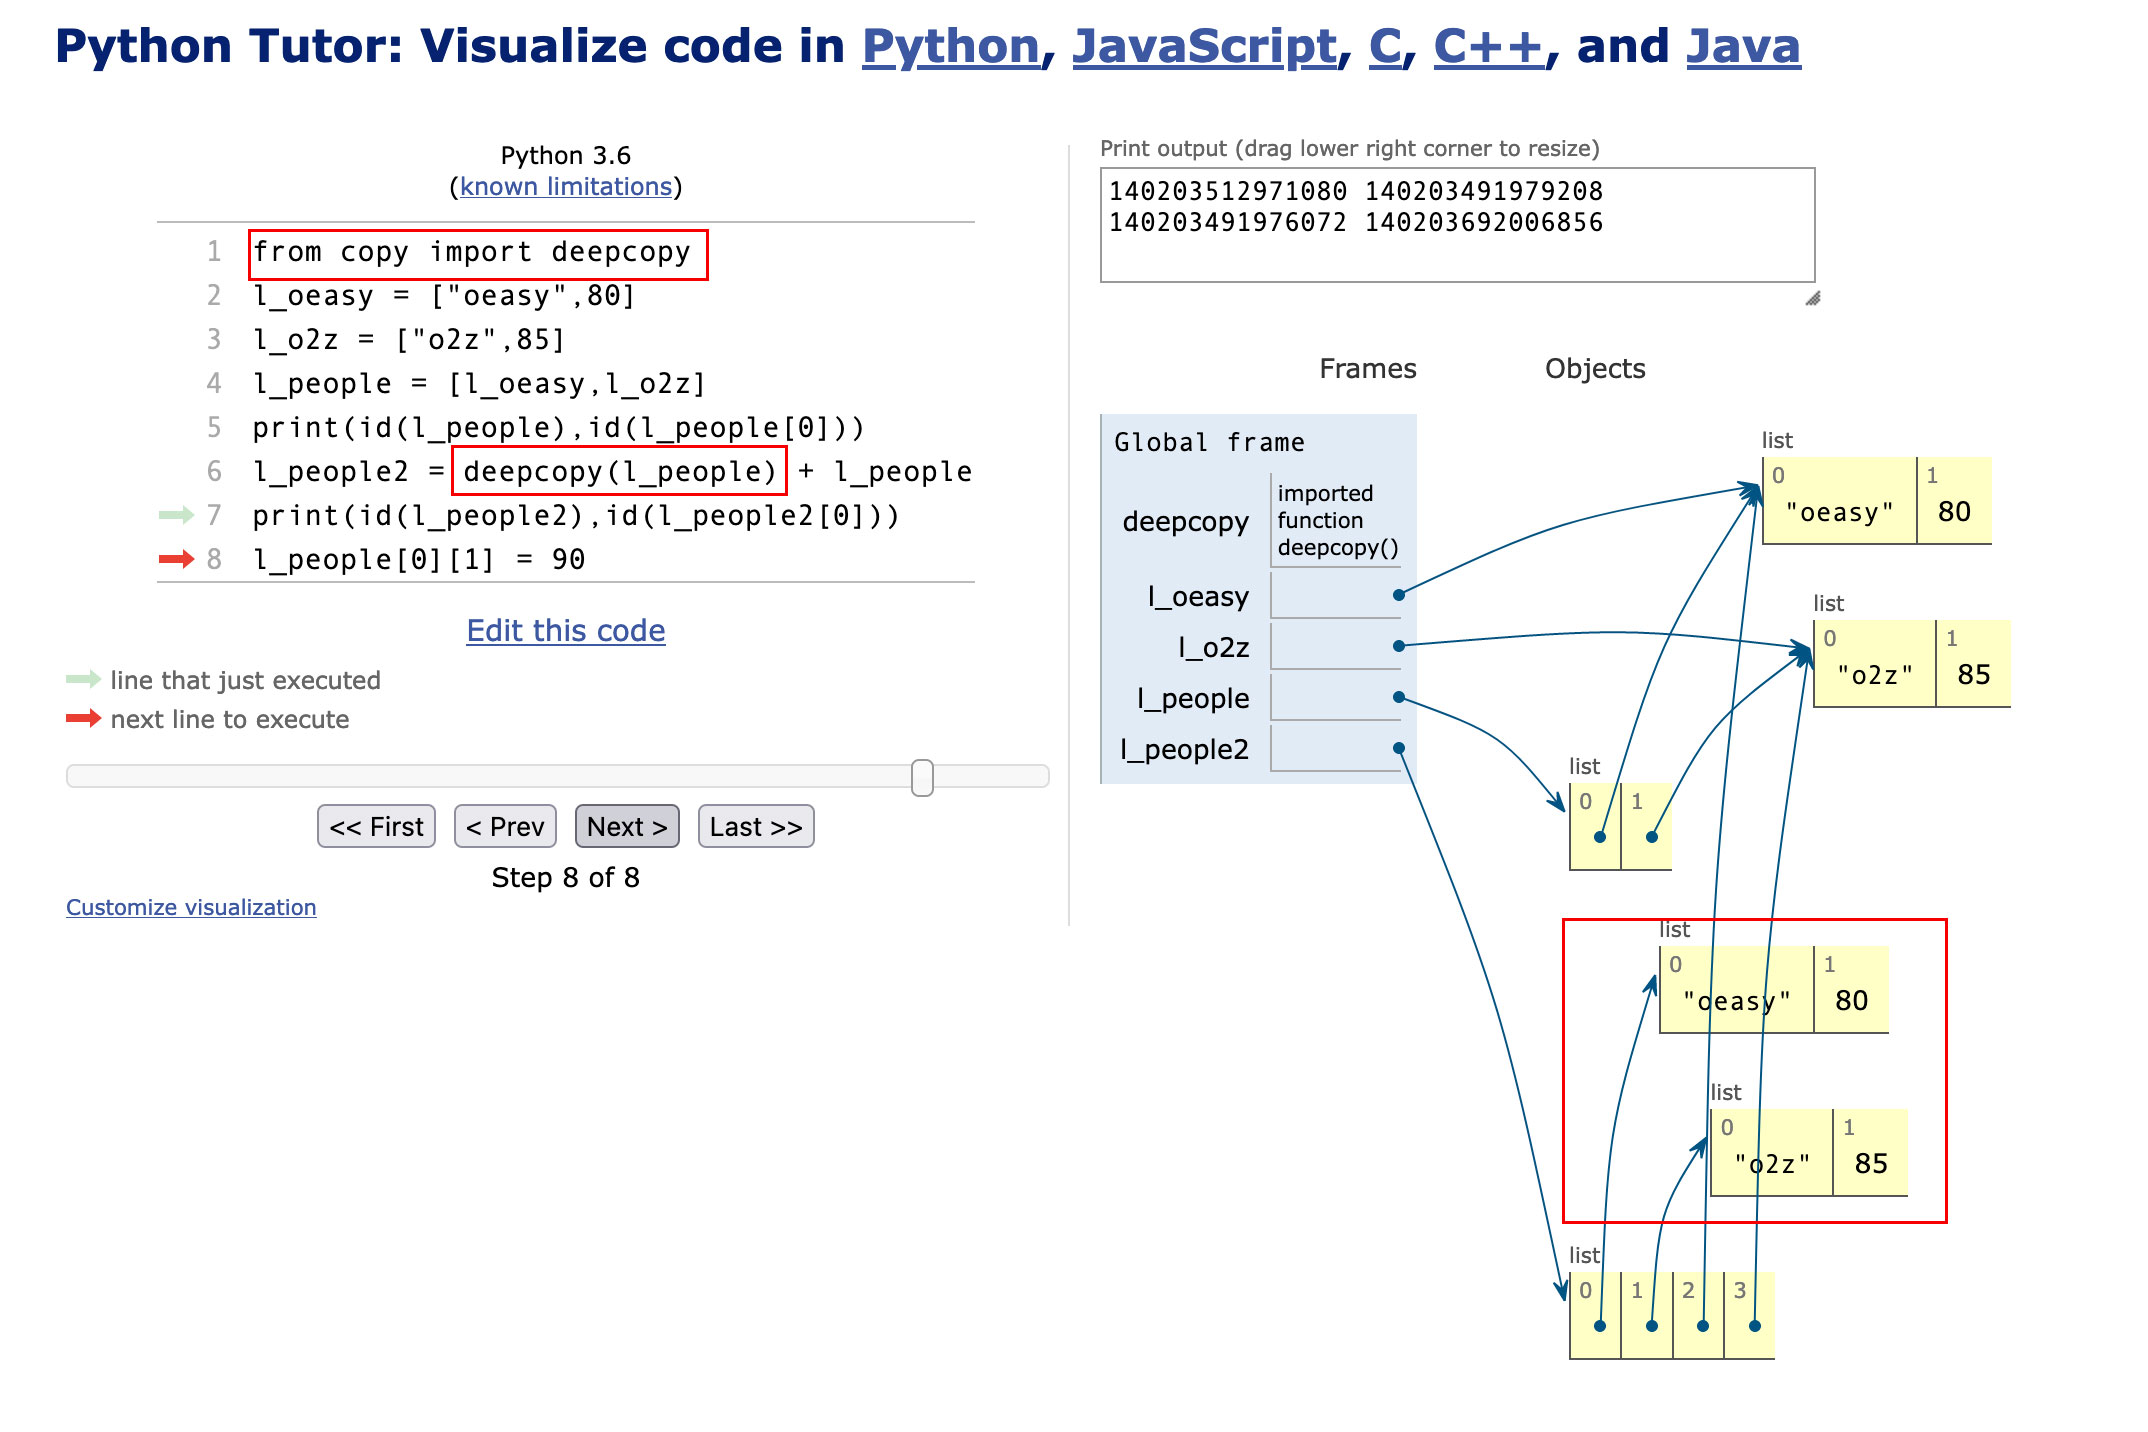
Task: Click first output id 140203512971080
Action: (x=1228, y=191)
